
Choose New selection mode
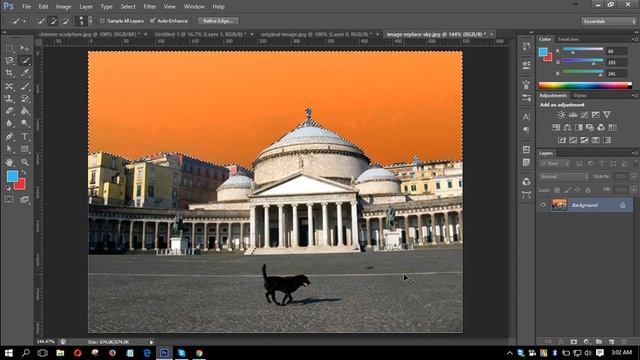(x=40, y=21)
